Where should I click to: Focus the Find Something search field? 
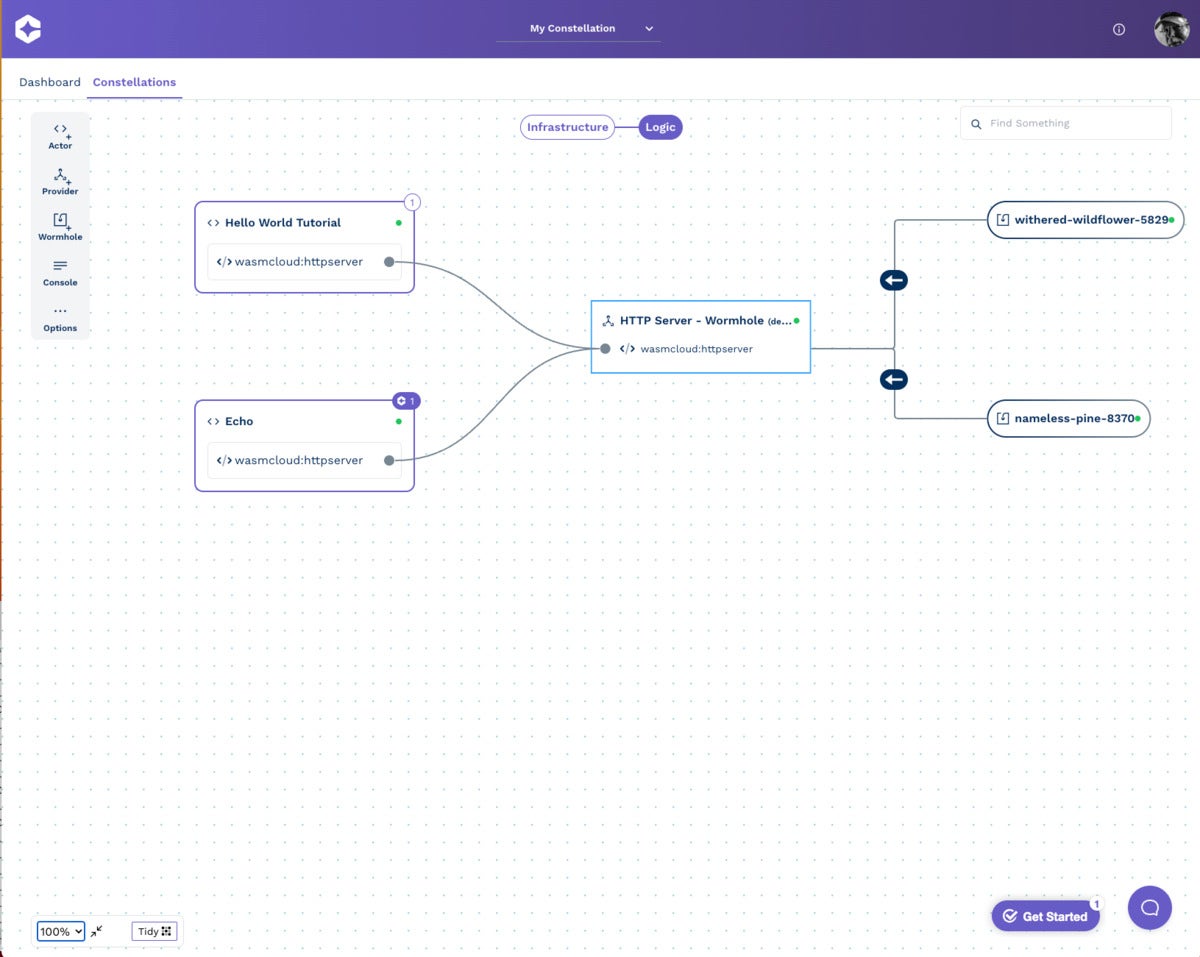(1065, 123)
